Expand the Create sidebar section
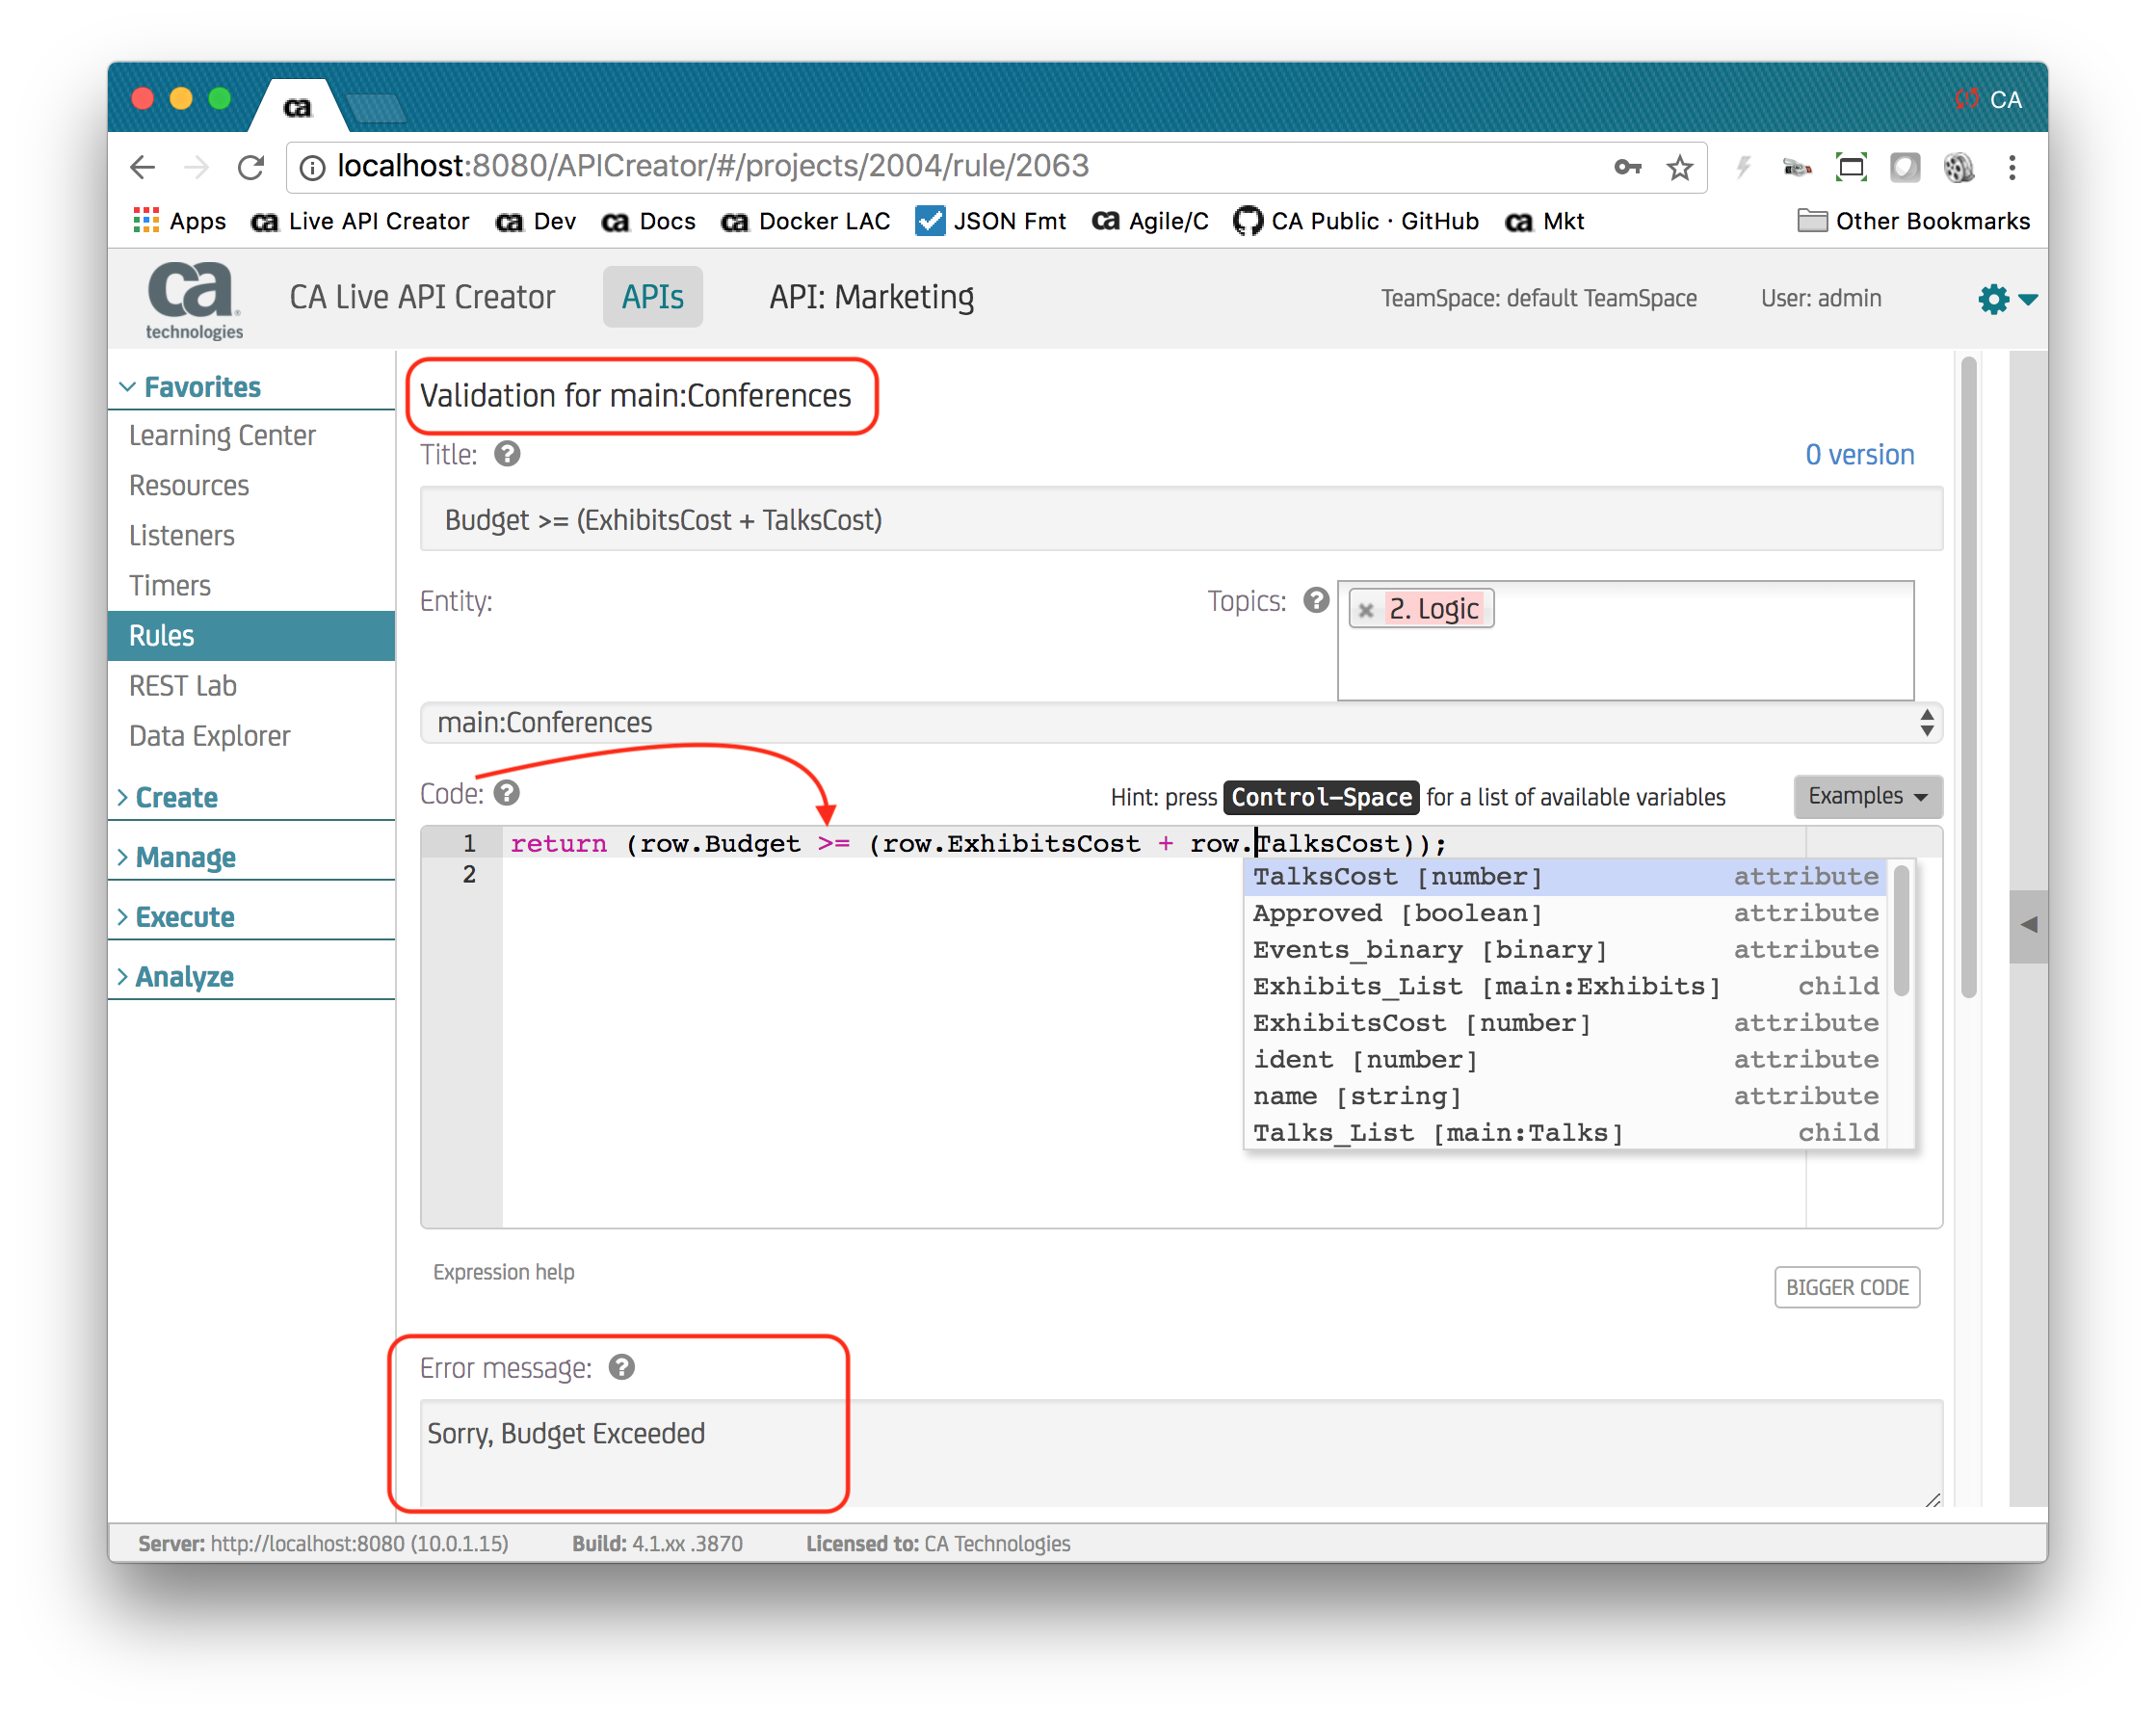Viewport: 2156px width, 1717px height. pyautogui.click(x=176, y=797)
